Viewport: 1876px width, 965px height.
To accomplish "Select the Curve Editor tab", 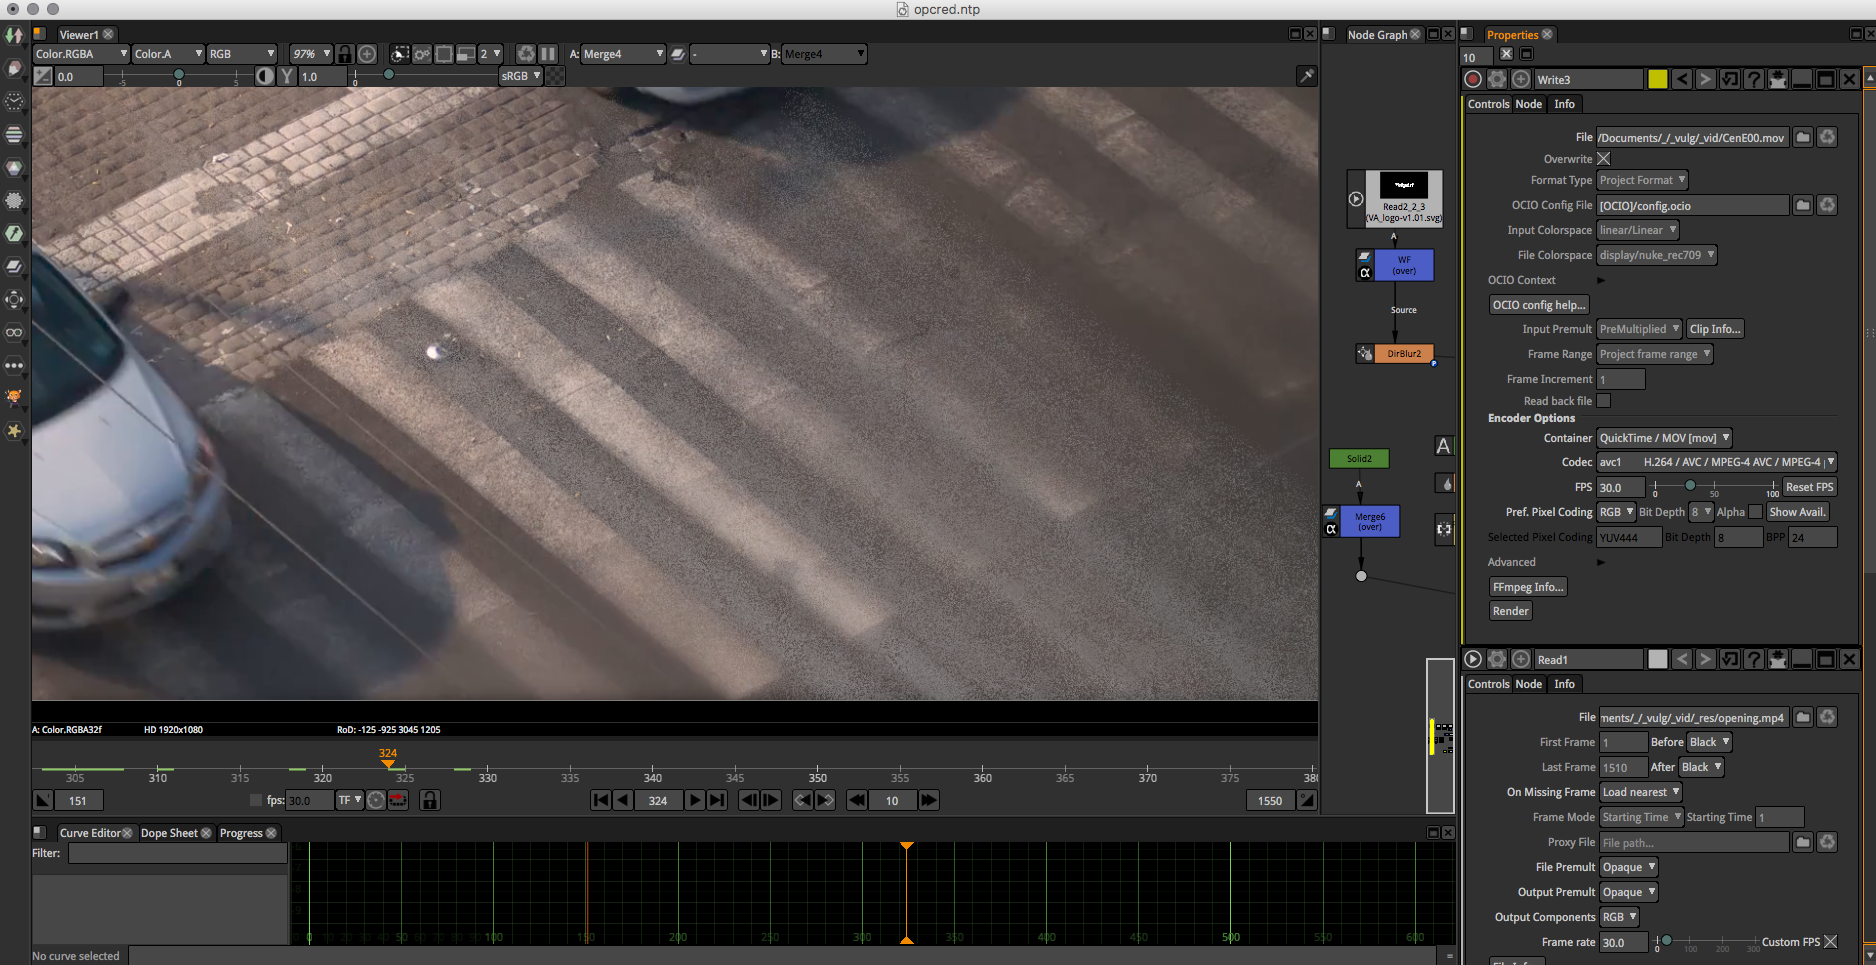I will (90, 833).
